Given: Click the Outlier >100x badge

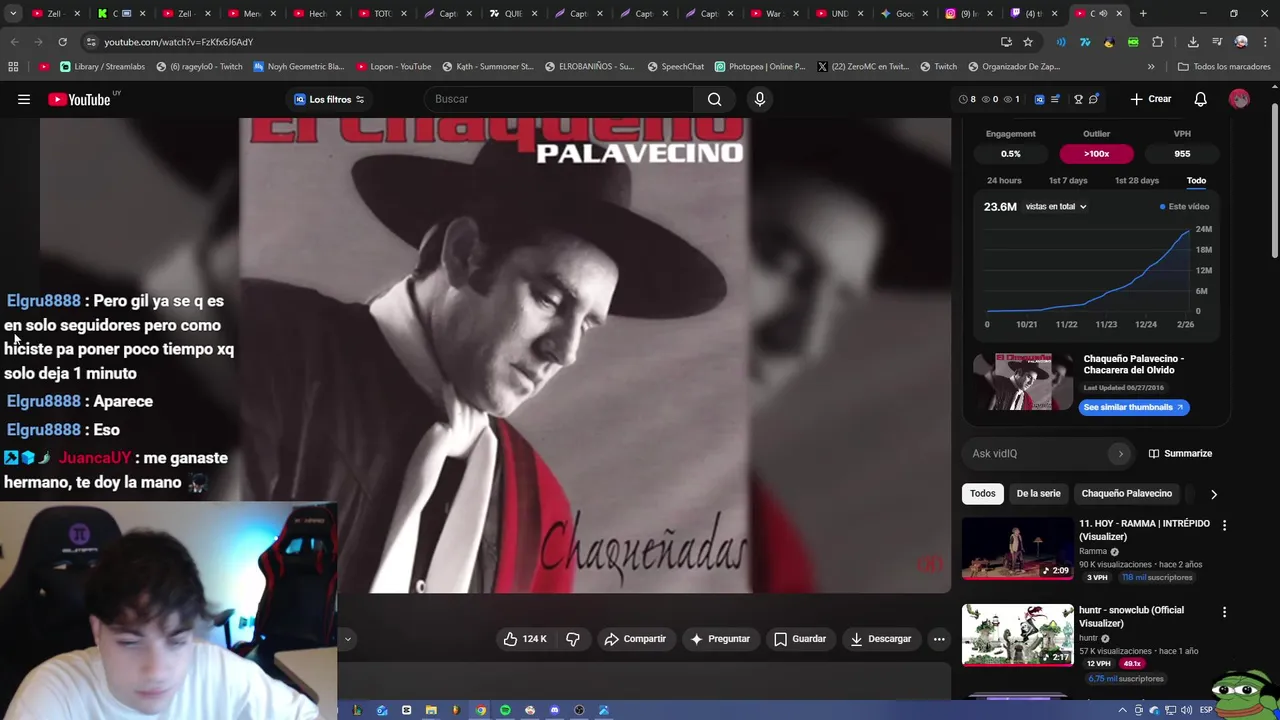Looking at the screenshot, I should tap(1096, 154).
